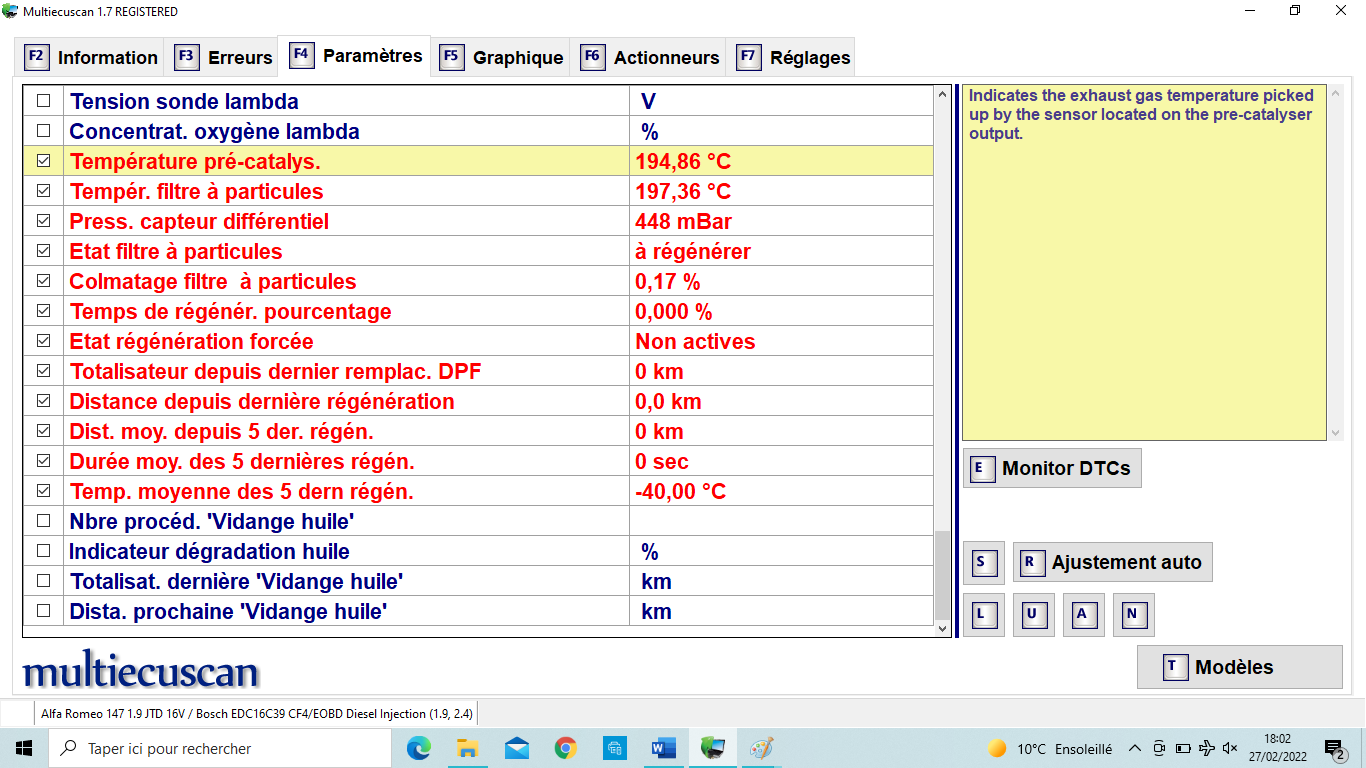Open Microsoft Edge from the taskbar
Image resolution: width=1366 pixels, height=768 pixels.
coord(418,748)
